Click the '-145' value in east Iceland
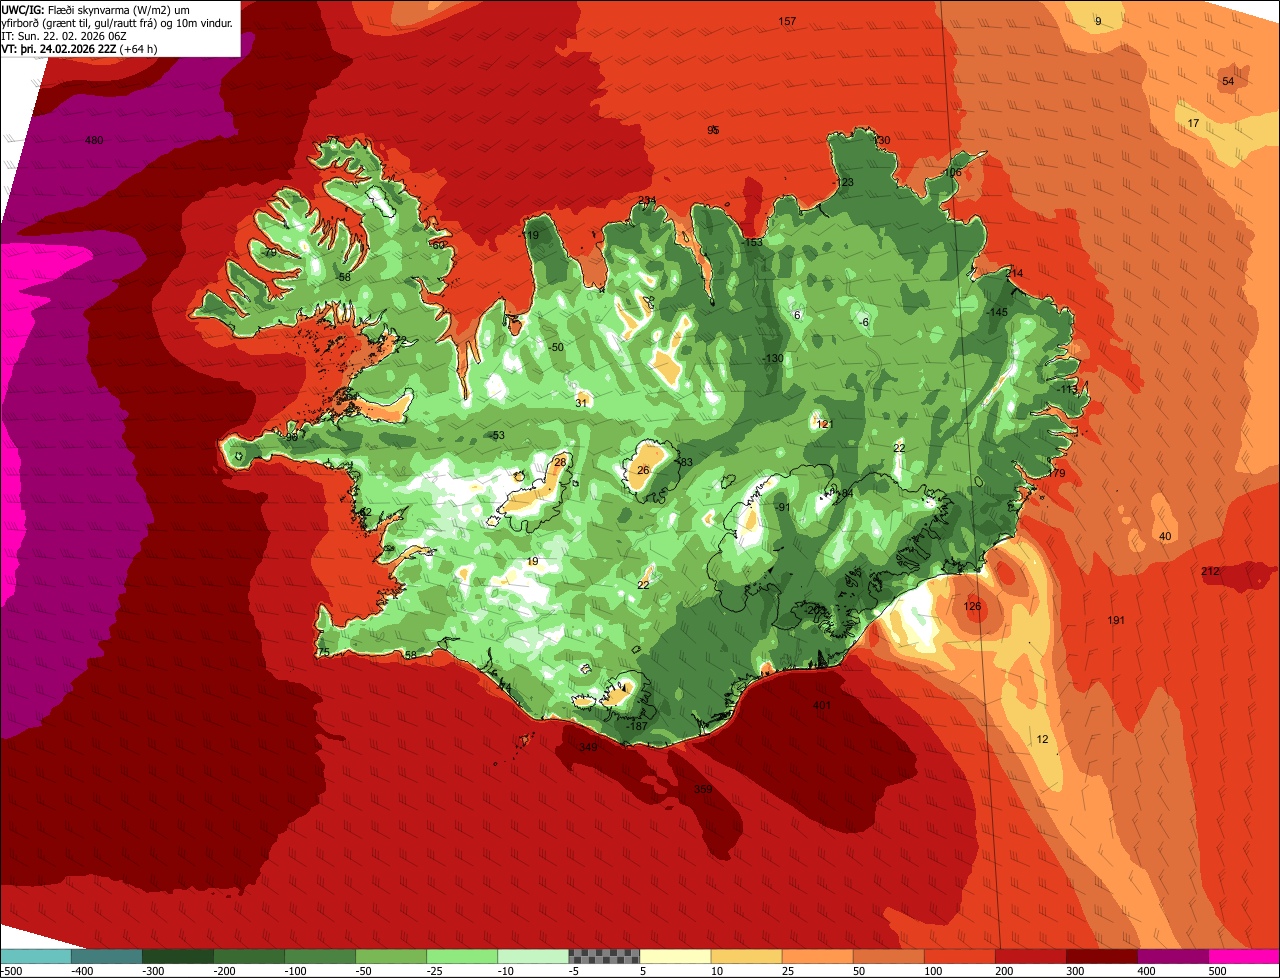The height and width of the screenshot is (978, 1280). 996,312
